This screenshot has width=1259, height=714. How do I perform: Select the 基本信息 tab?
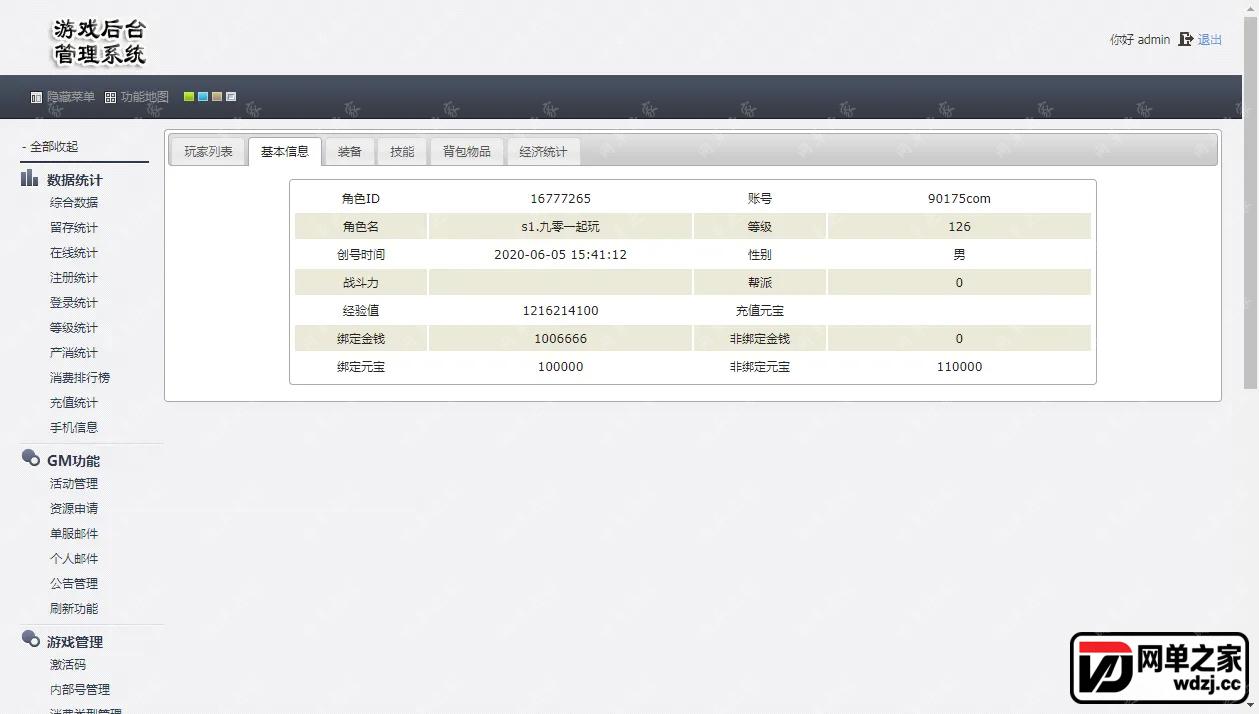(285, 152)
